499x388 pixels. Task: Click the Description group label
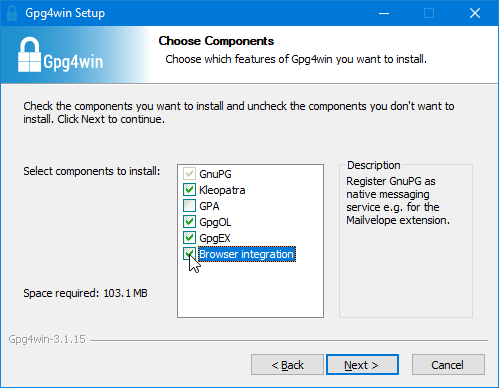coord(374,165)
